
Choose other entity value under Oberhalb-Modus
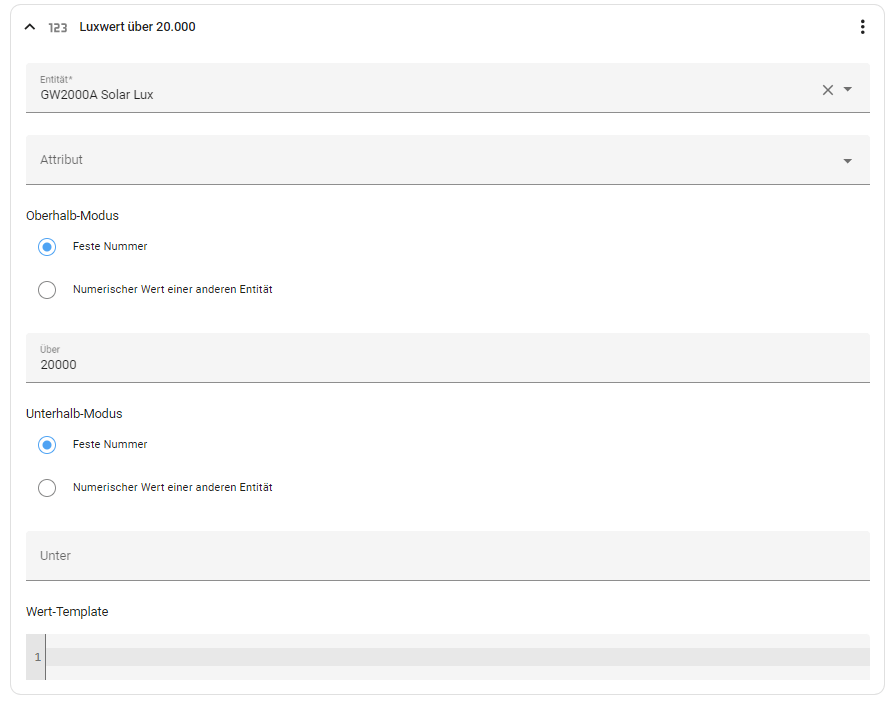pyautogui.click(x=47, y=290)
